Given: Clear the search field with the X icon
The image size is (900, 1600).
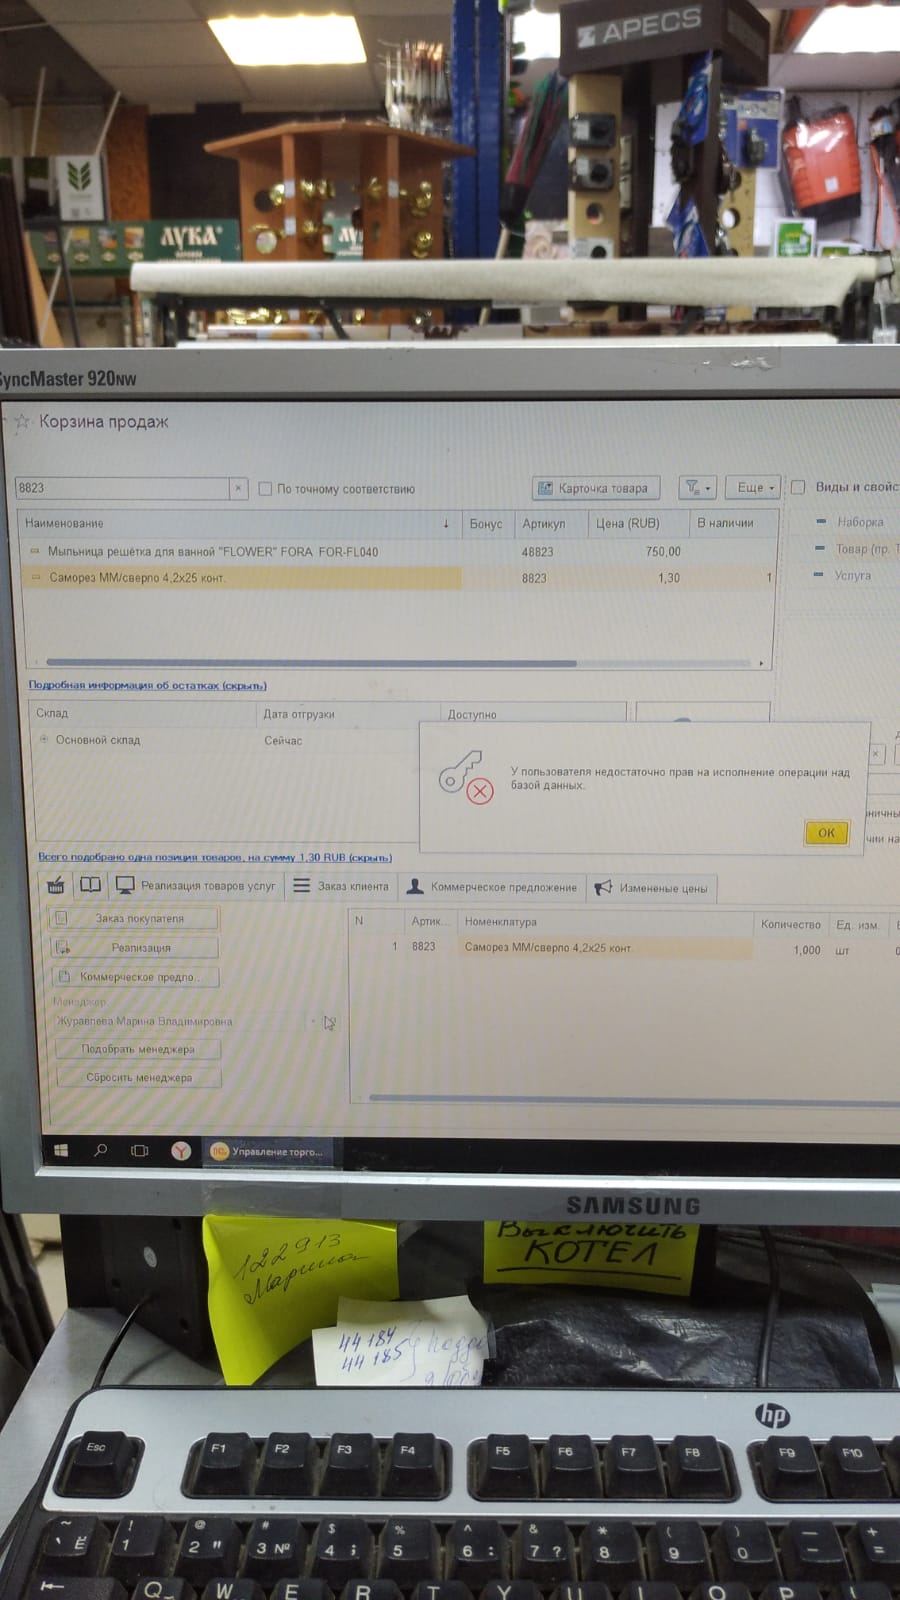Looking at the screenshot, I should (238, 488).
